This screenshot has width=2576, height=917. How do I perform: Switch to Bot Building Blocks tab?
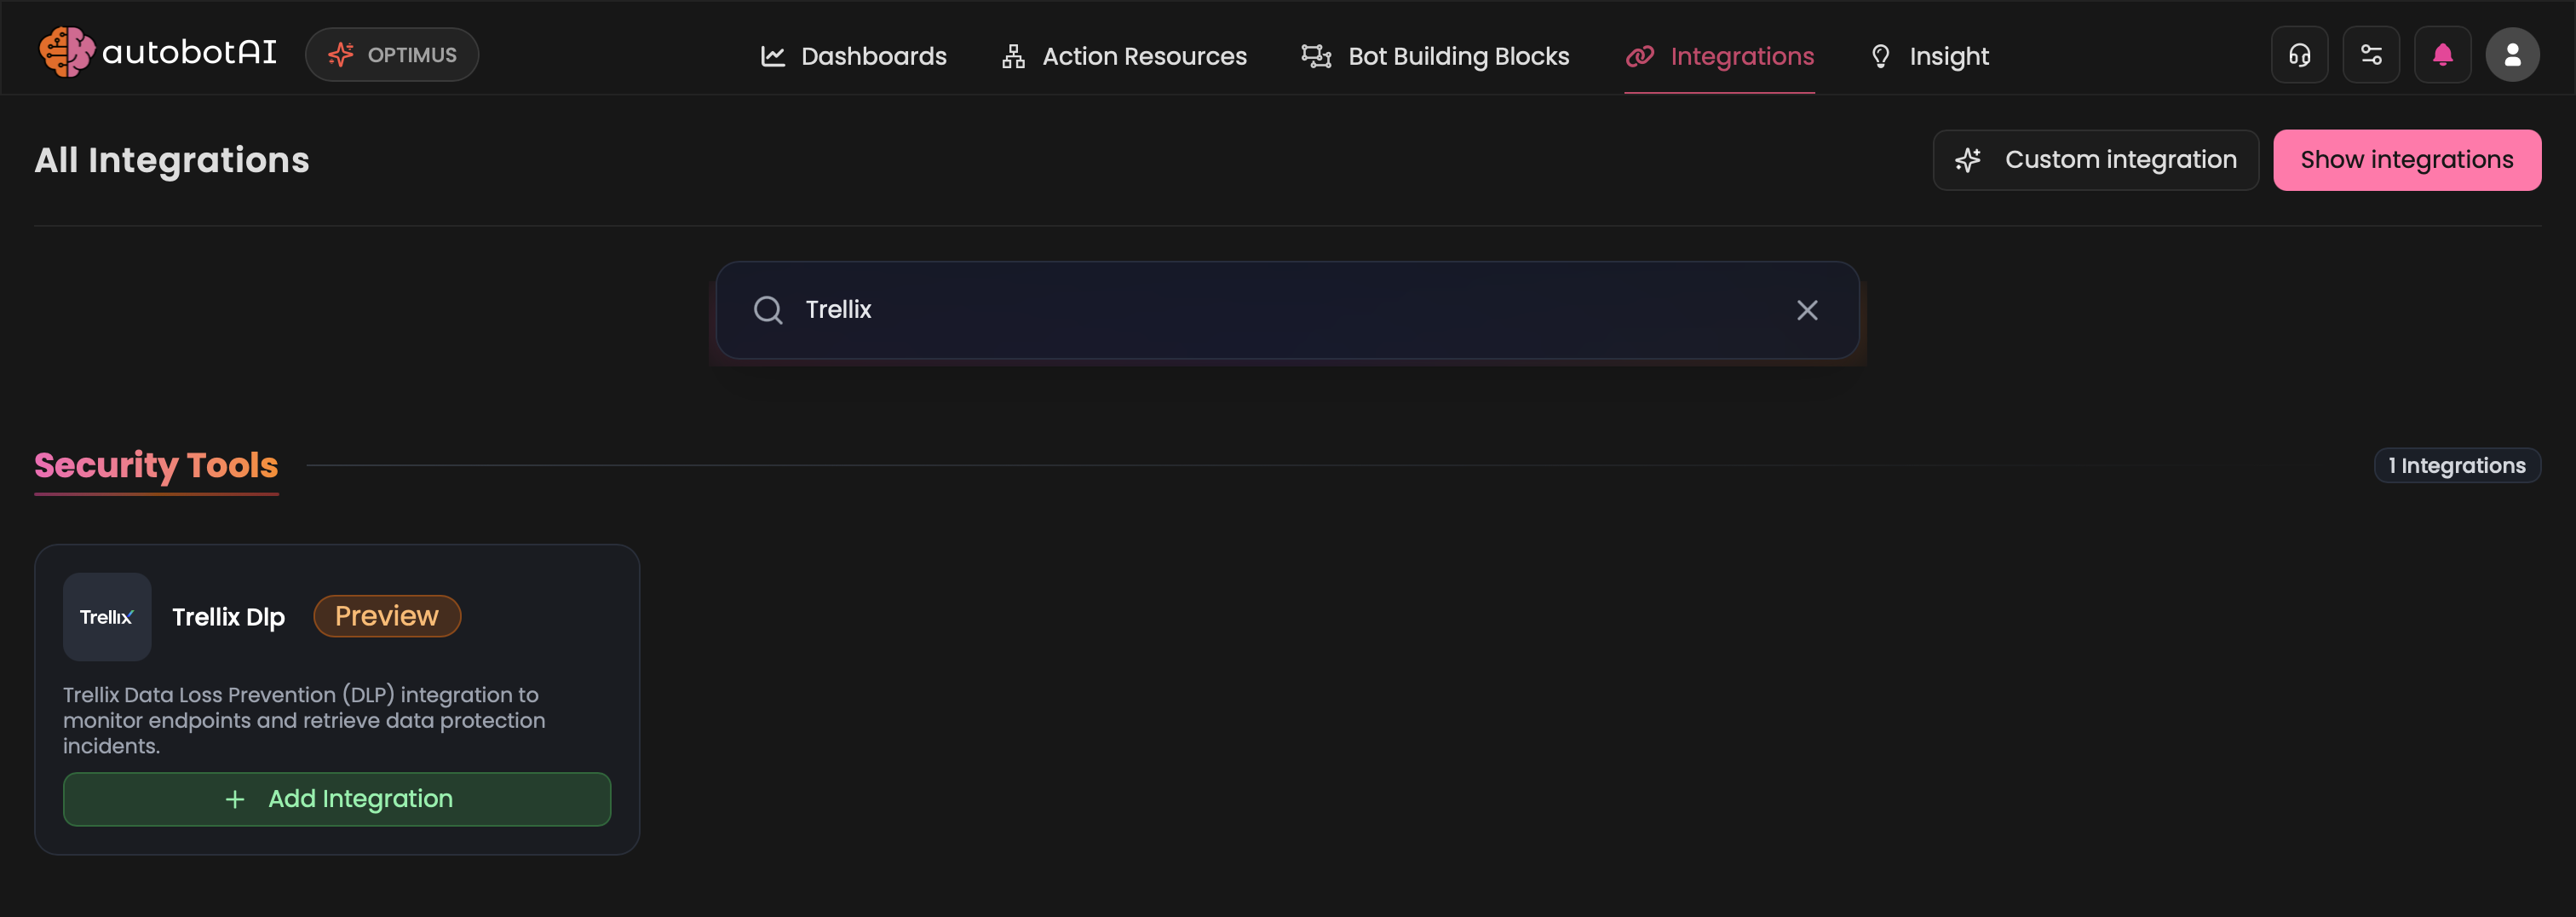click(1435, 56)
